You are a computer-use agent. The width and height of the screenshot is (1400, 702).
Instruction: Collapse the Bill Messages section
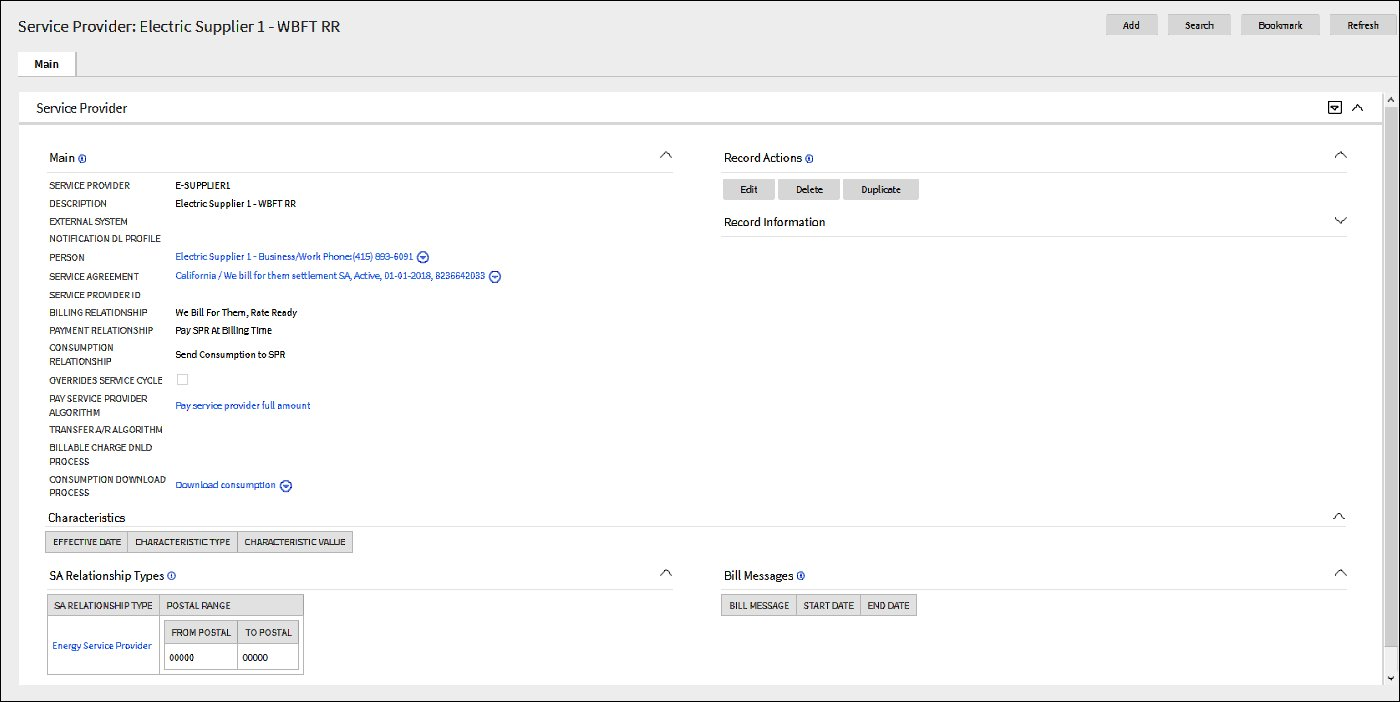[x=1340, y=572]
